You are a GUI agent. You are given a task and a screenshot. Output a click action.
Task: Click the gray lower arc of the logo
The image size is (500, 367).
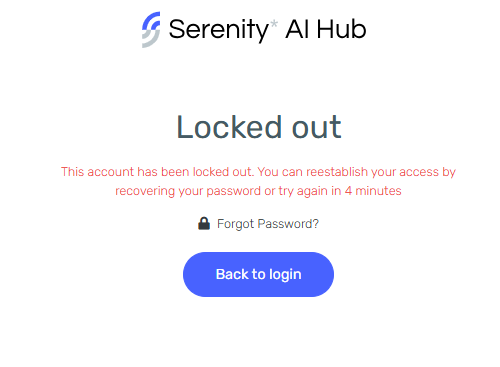point(151,38)
